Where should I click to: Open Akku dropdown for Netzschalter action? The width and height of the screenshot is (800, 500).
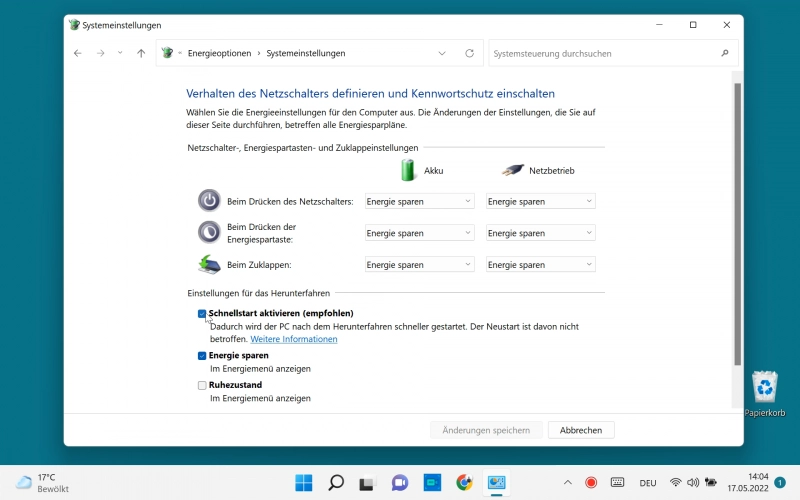tap(419, 202)
